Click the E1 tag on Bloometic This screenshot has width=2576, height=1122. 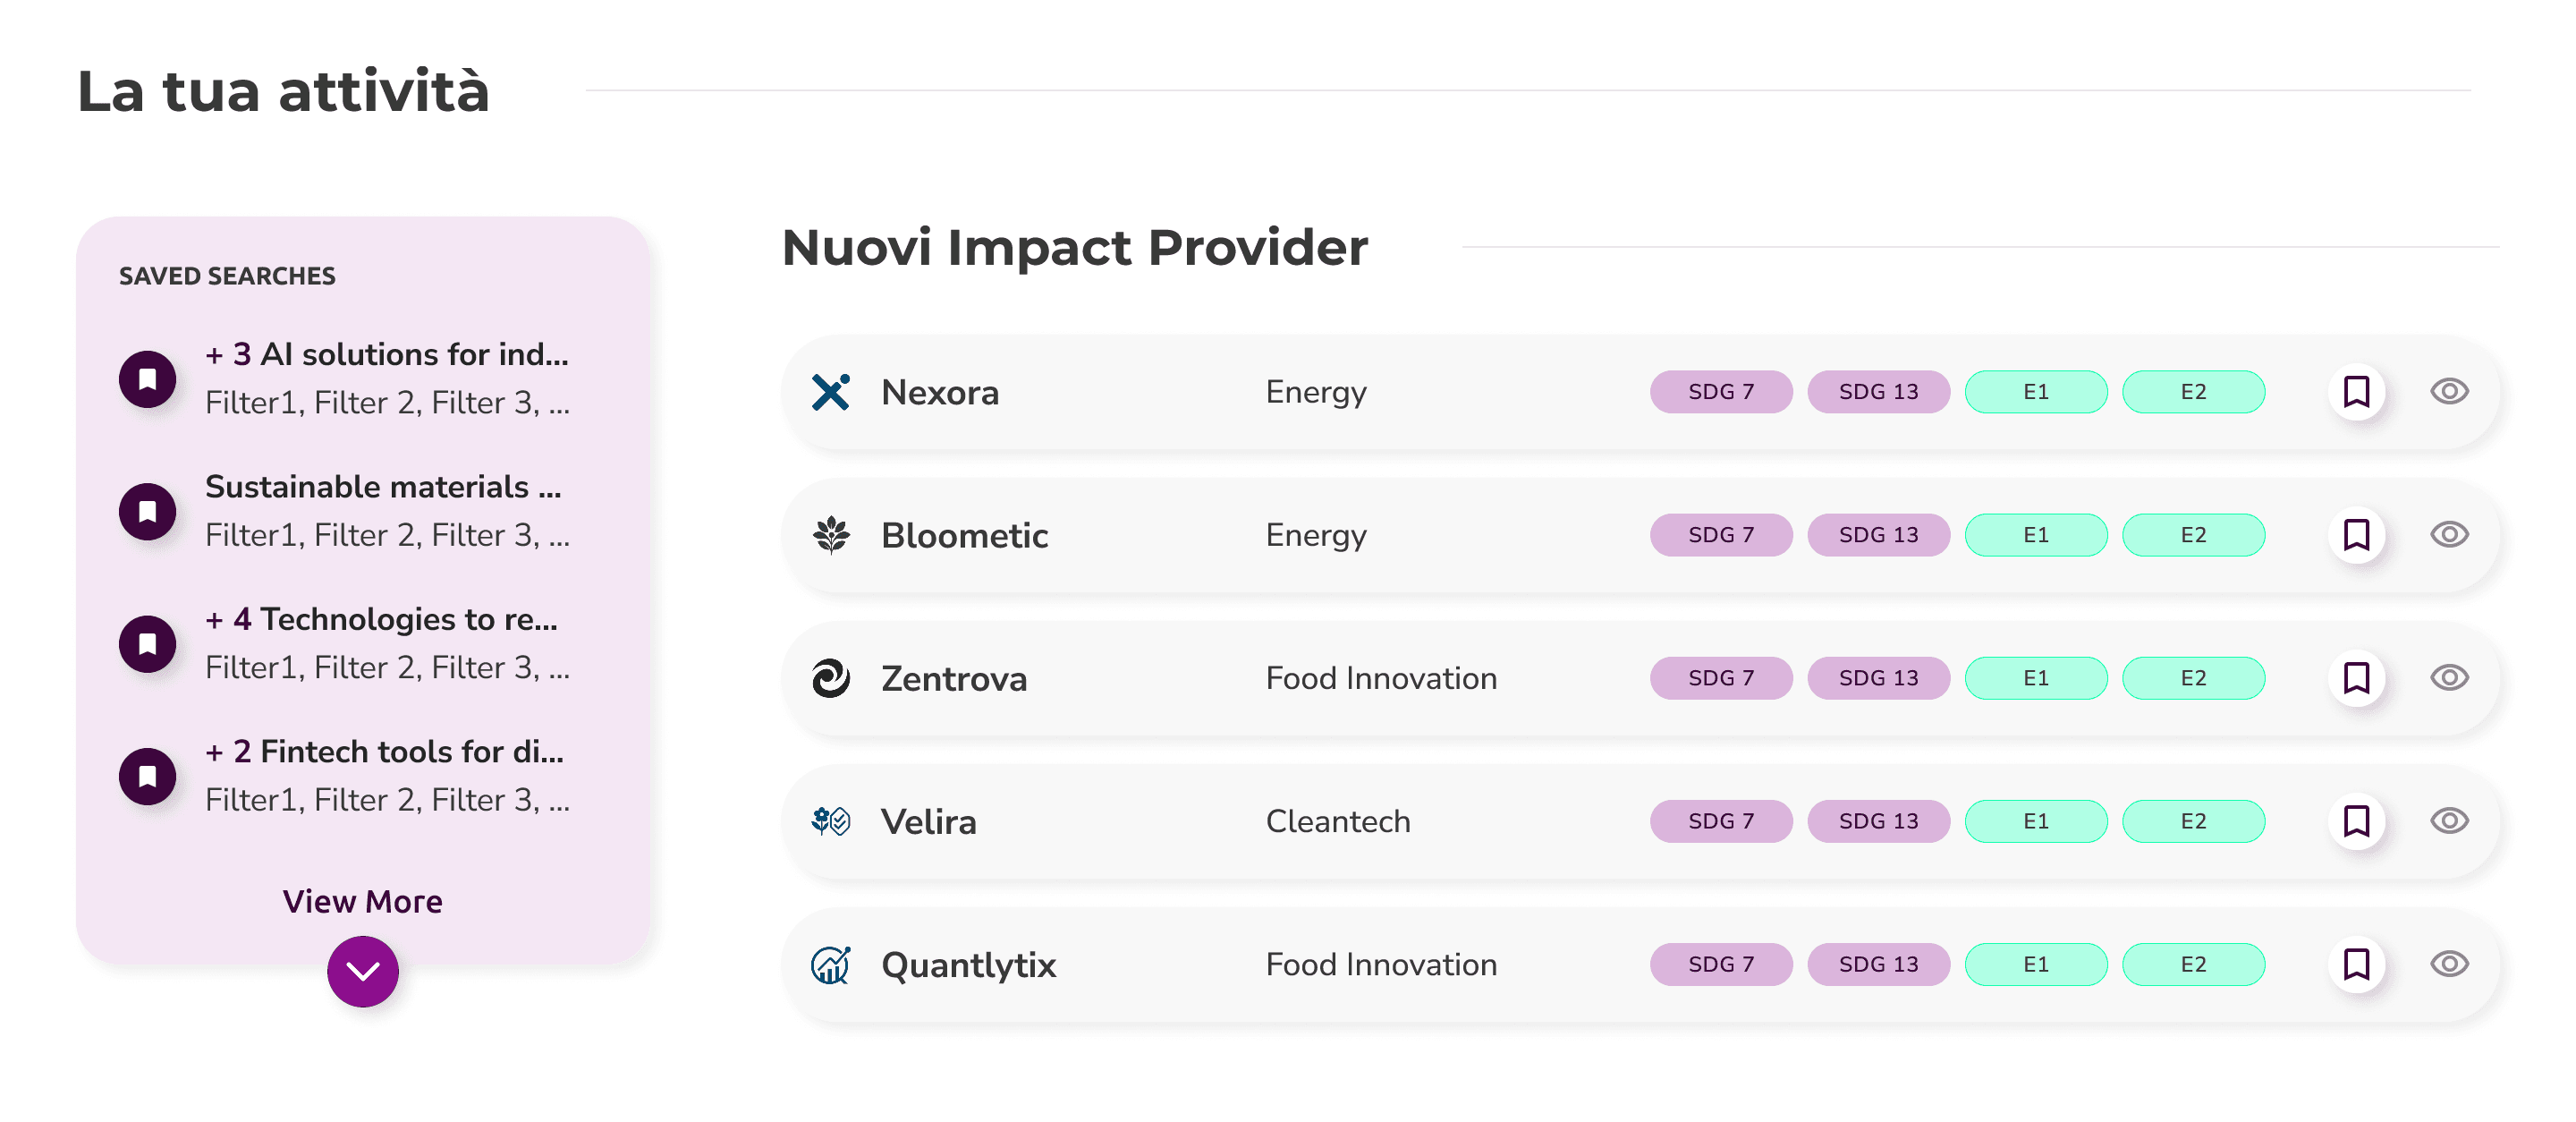pyautogui.click(x=2035, y=535)
